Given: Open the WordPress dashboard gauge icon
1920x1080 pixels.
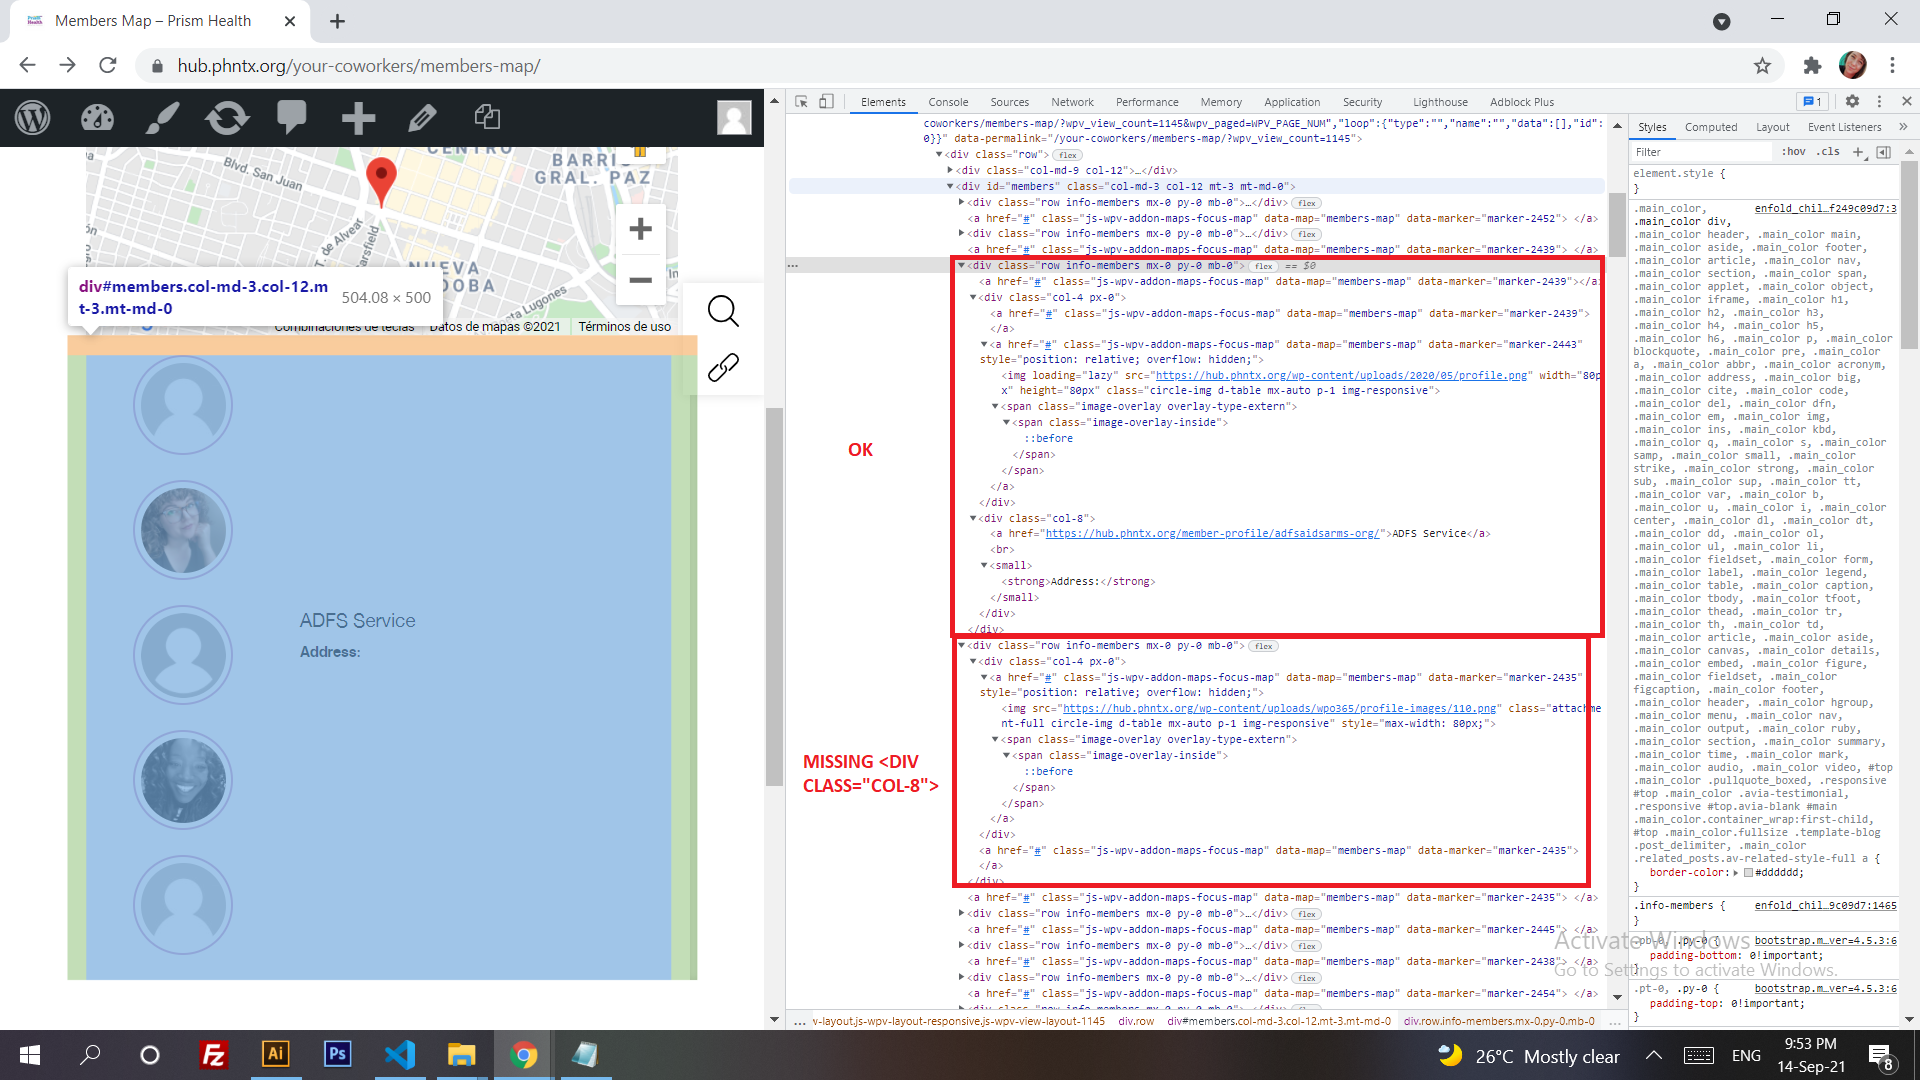Looking at the screenshot, I should pos(97,118).
